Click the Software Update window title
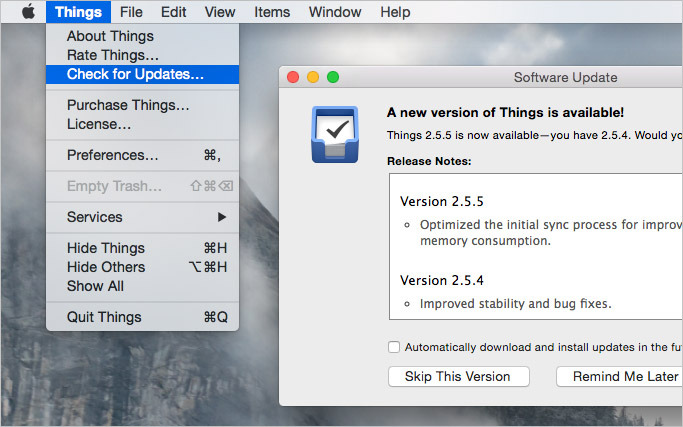The height and width of the screenshot is (427, 683). (x=565, y=78)
